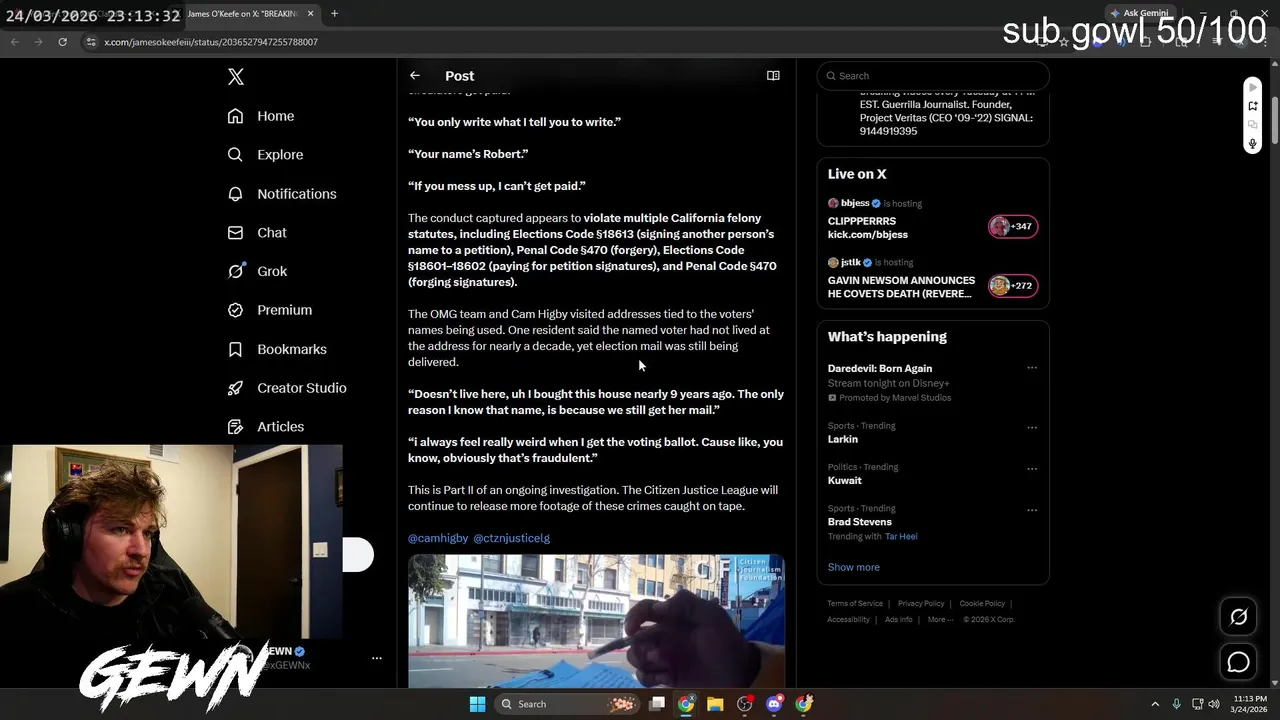This screenshot has width=1280, height=720.
Task: Click the Bookmarks ribbon icon
Action: point(235,349)
